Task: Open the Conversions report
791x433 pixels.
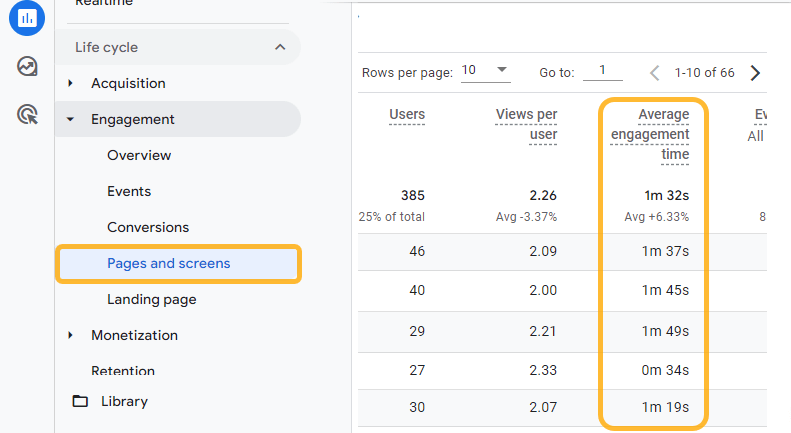Action: pyautogui.click(x=148, y=227)
